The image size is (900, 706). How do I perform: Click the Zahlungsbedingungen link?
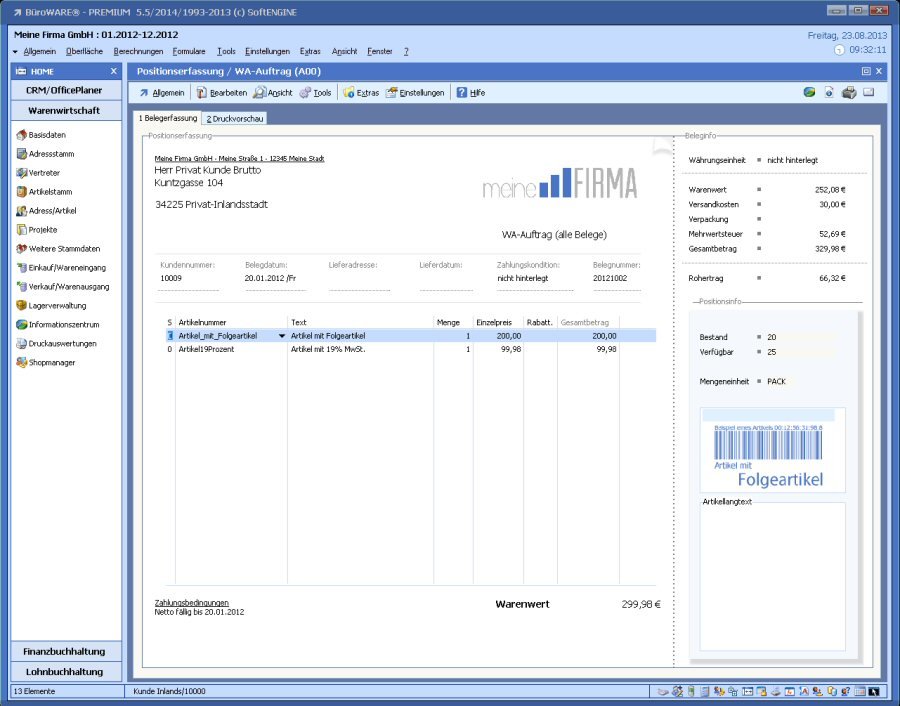click(x=192, y=603)
